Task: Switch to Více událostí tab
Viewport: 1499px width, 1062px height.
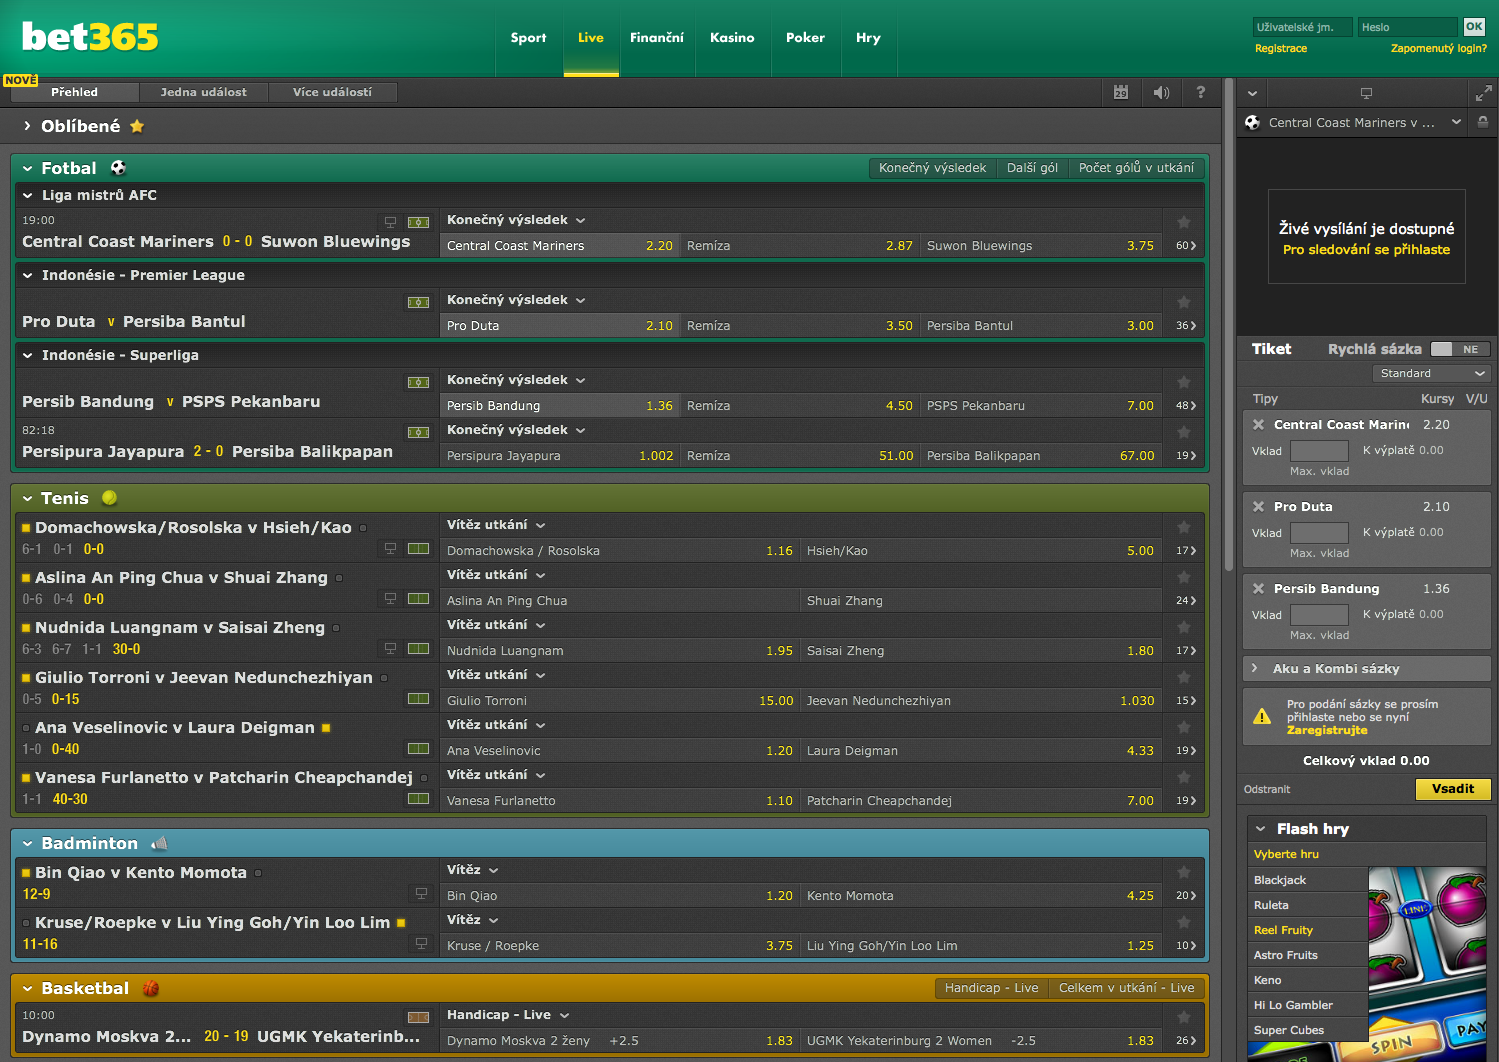Action: pos(332,92)
